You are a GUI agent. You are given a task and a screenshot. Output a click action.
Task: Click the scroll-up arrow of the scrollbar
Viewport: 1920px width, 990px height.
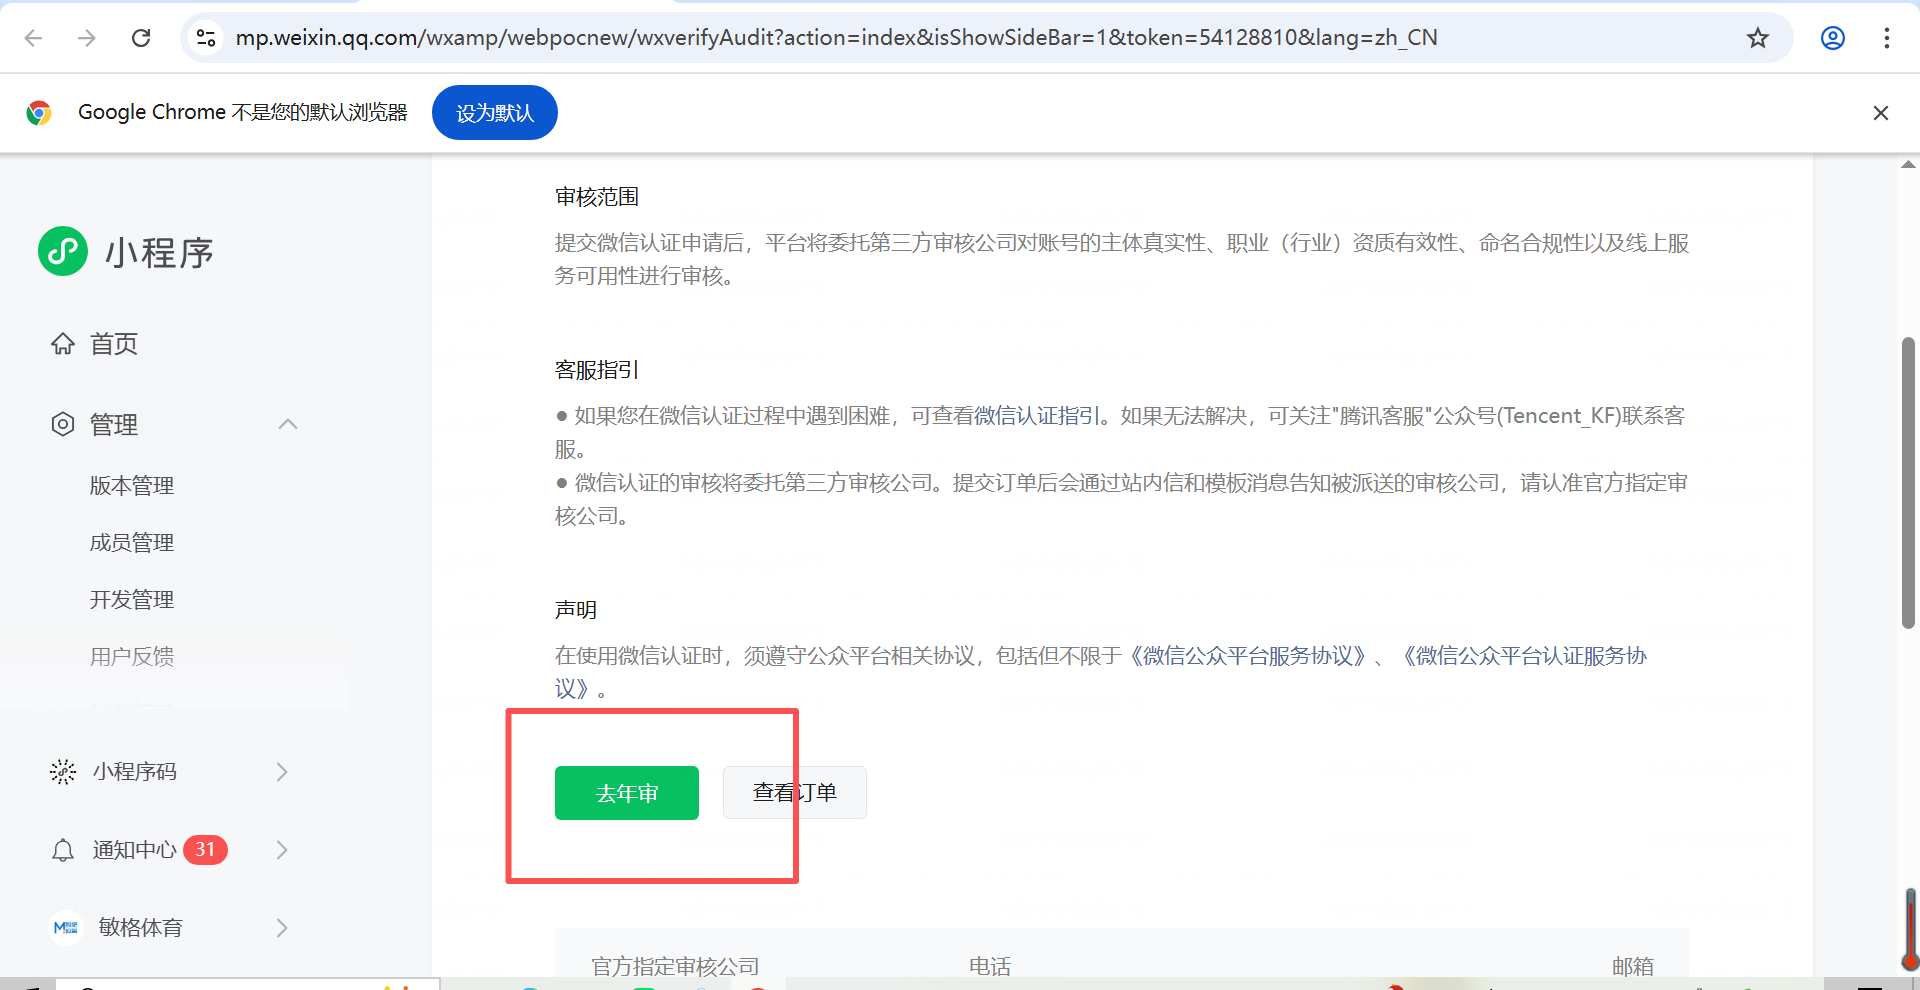[x=1908, y=165]
